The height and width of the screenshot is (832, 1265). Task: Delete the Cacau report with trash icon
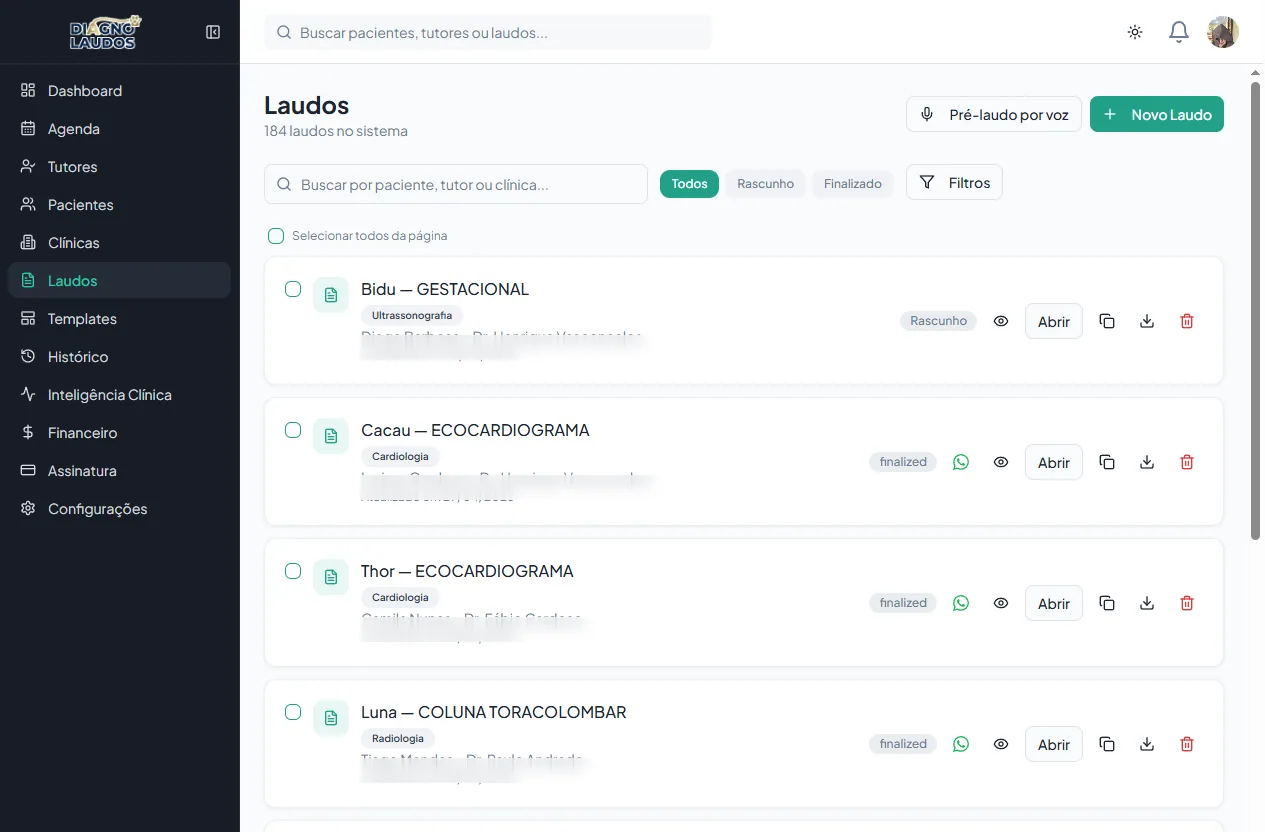point(1187,462)
